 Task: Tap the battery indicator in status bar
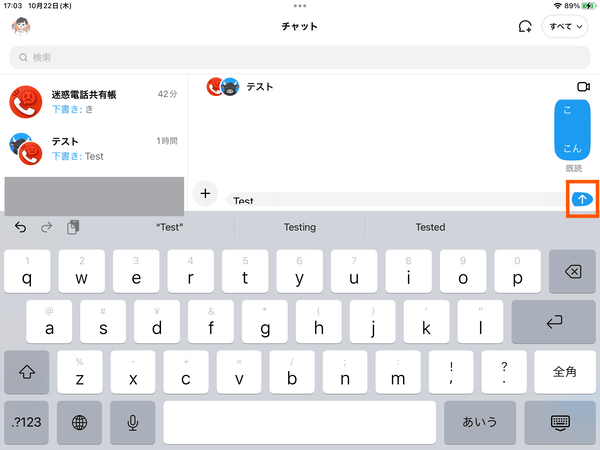point(588,6)
